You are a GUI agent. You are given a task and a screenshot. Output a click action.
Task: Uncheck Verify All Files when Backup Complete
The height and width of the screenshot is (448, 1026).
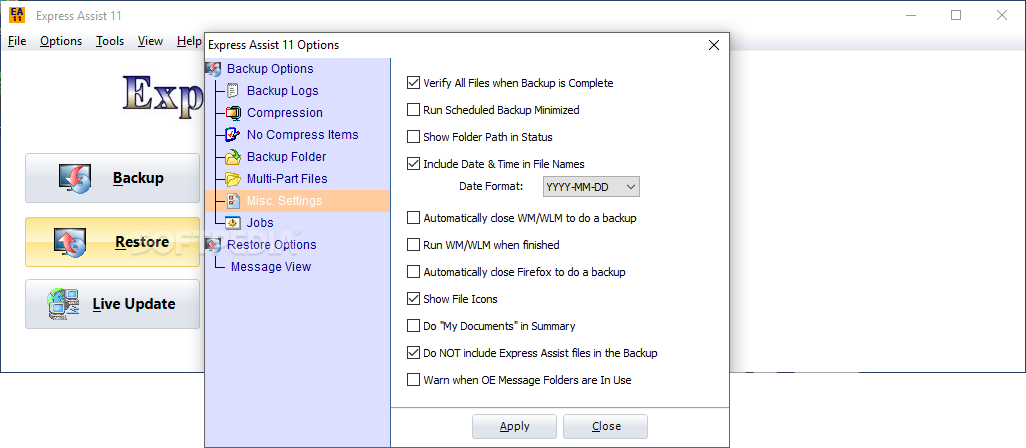pos(413,83)
